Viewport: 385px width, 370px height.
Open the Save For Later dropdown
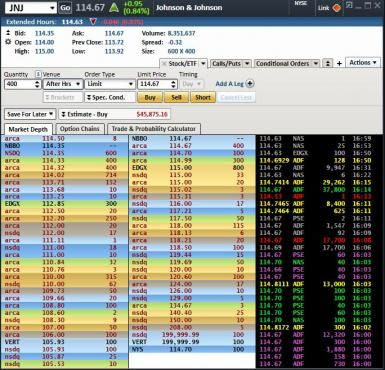(x=30, y=114)
